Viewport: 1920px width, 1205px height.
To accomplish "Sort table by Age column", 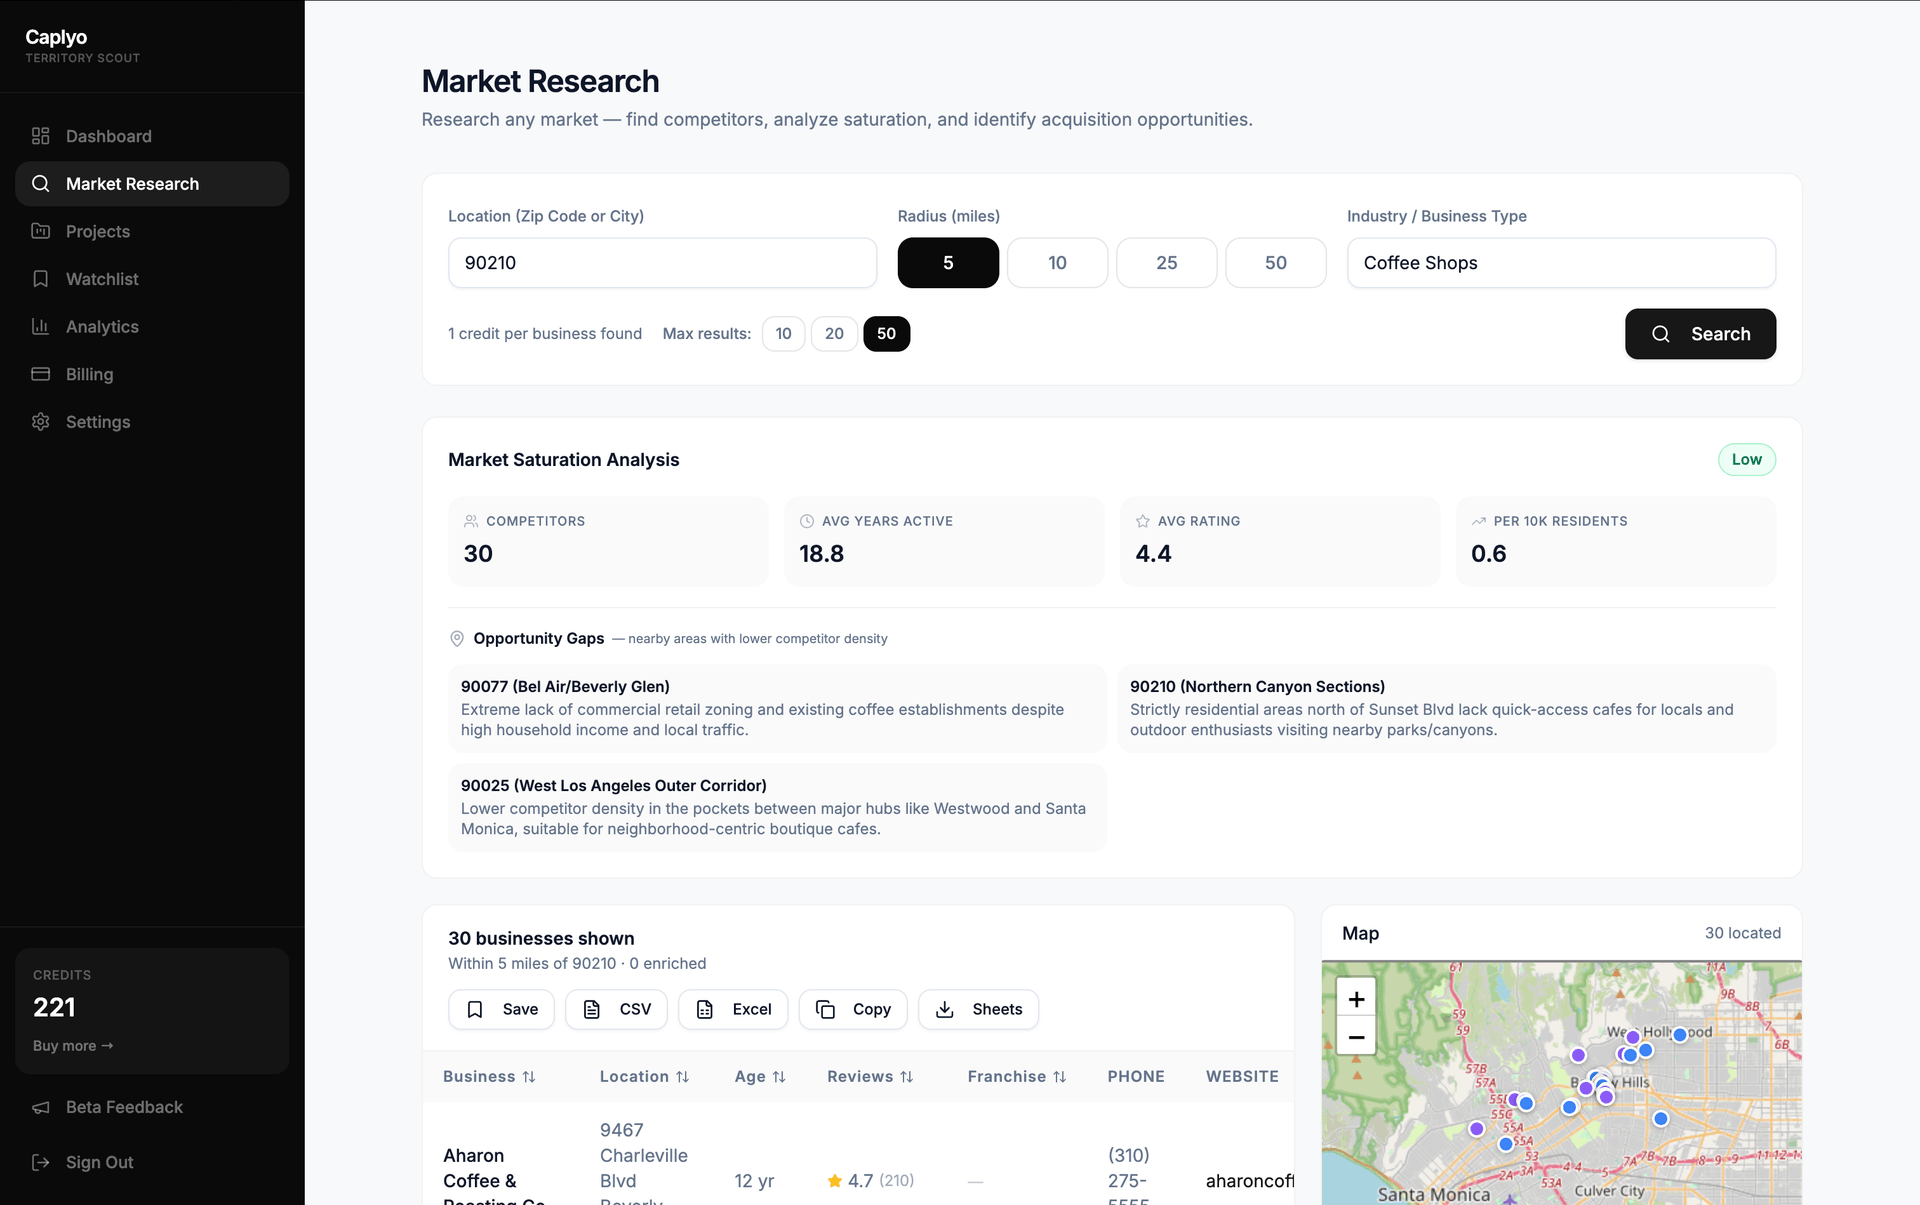I will [x=760, y=1077].
